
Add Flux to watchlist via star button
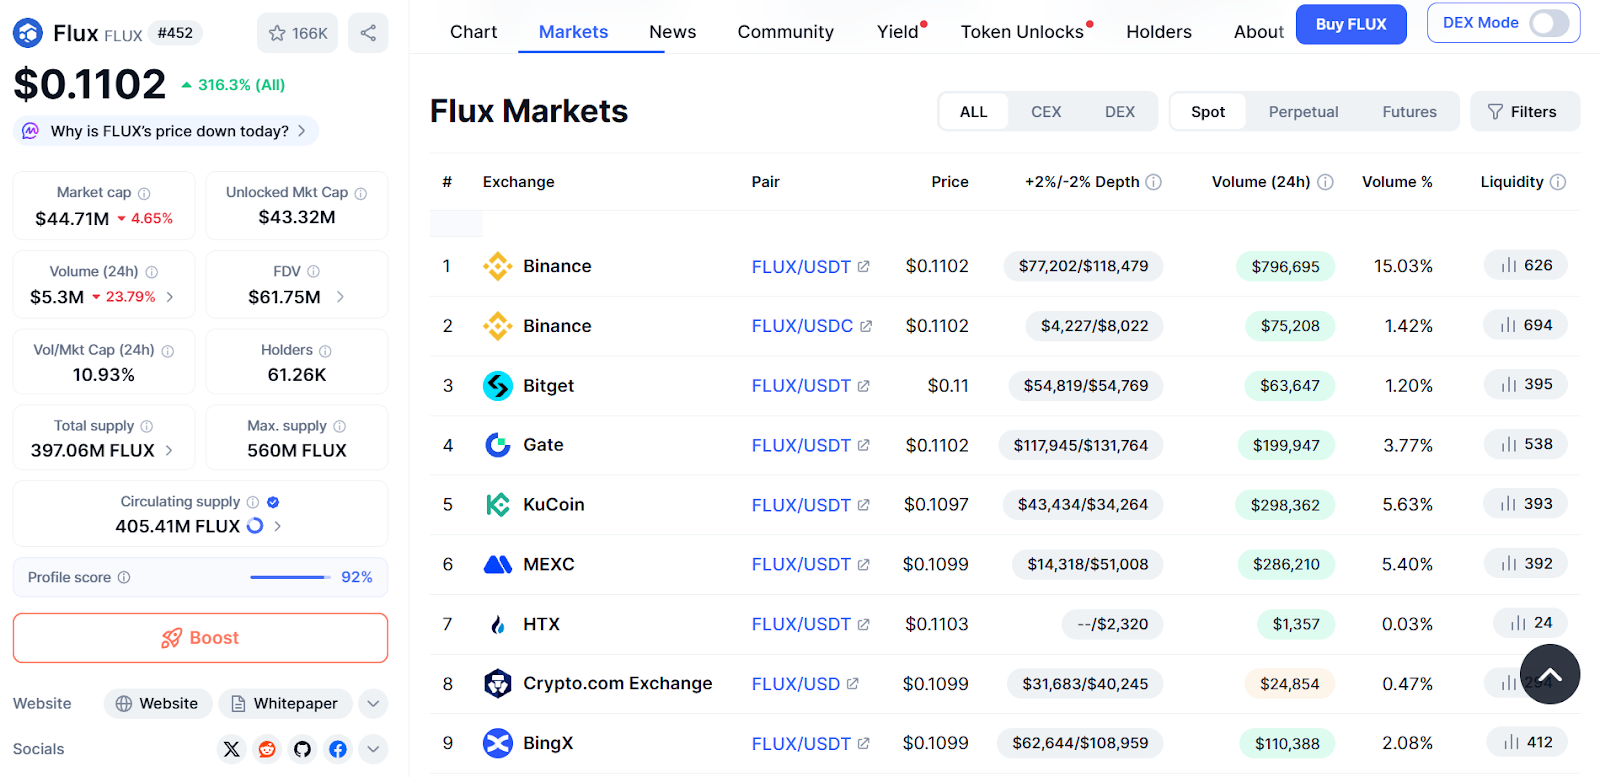point(297,33)
